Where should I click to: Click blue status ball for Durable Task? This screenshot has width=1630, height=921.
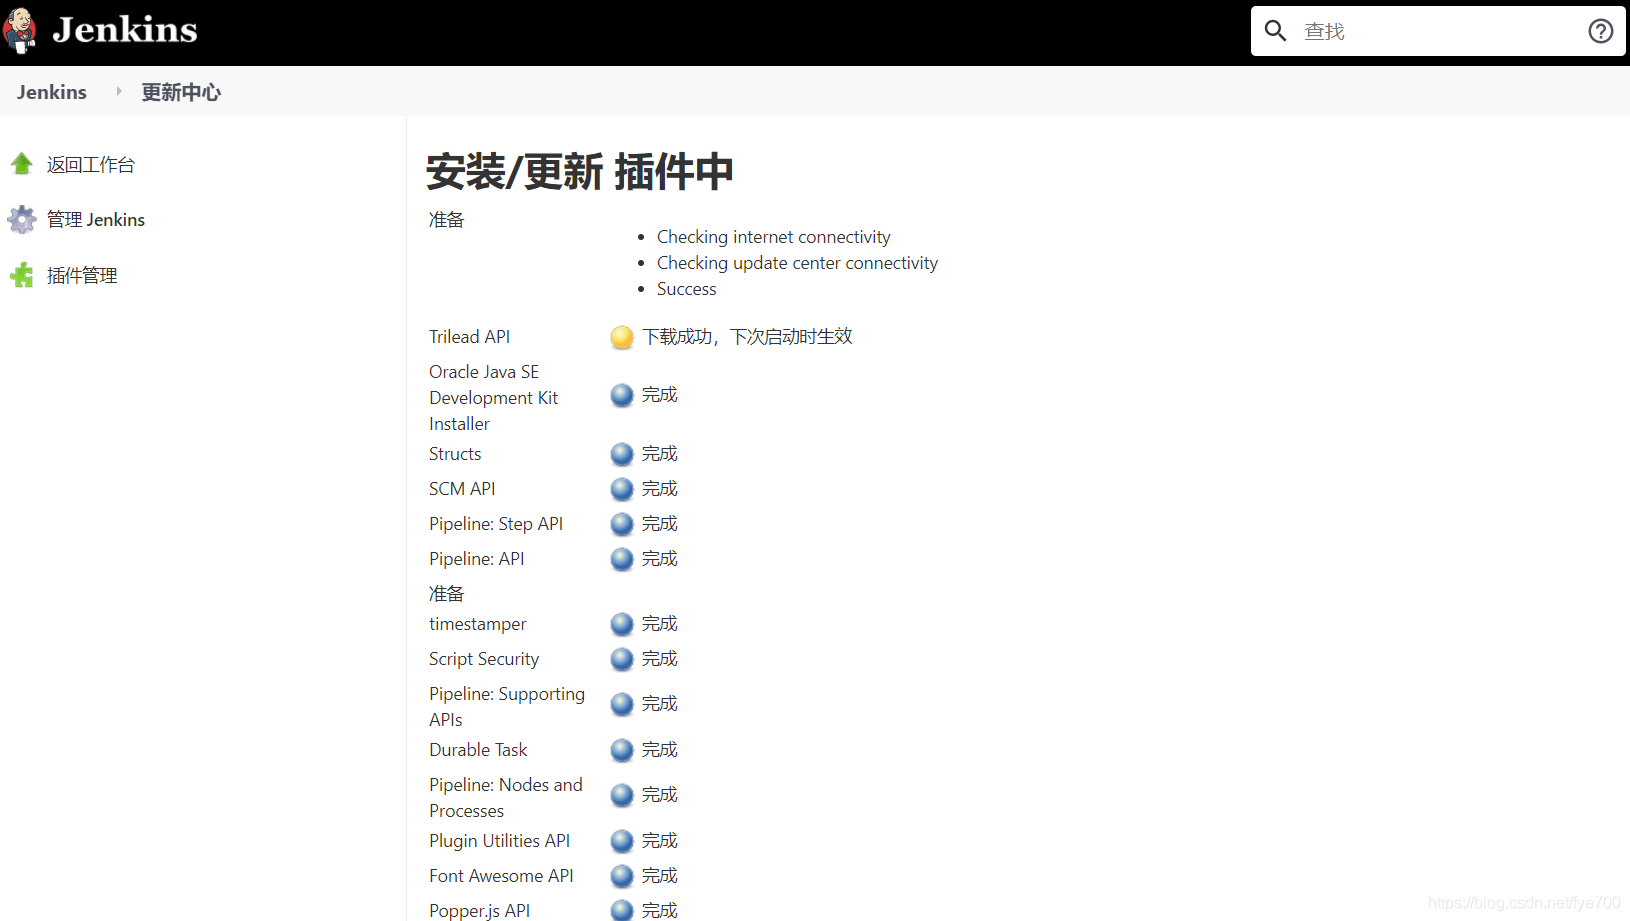point(622,751)
